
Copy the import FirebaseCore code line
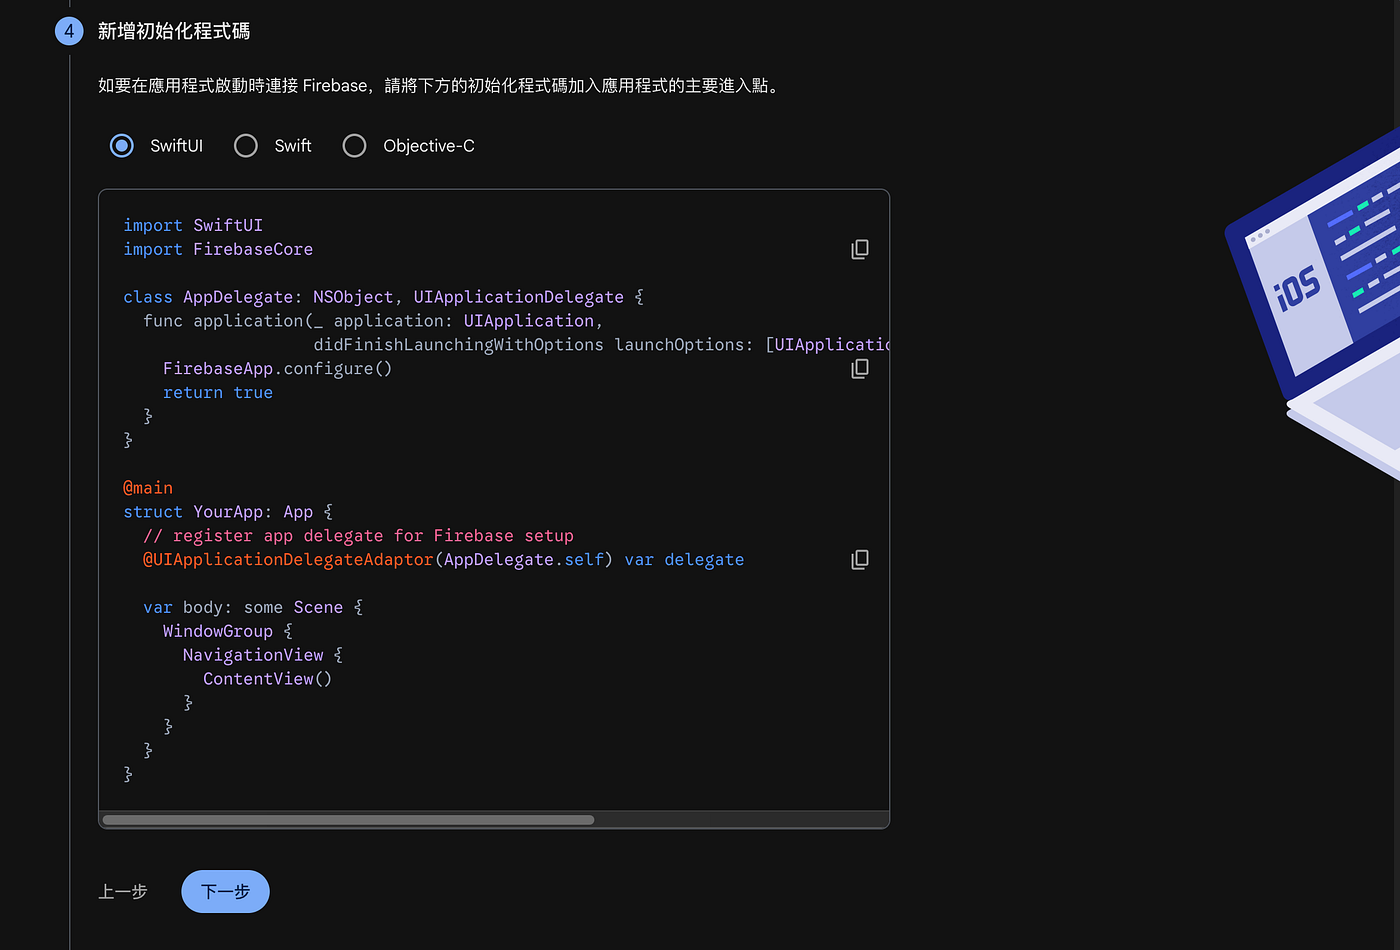[x=859, y=249]
